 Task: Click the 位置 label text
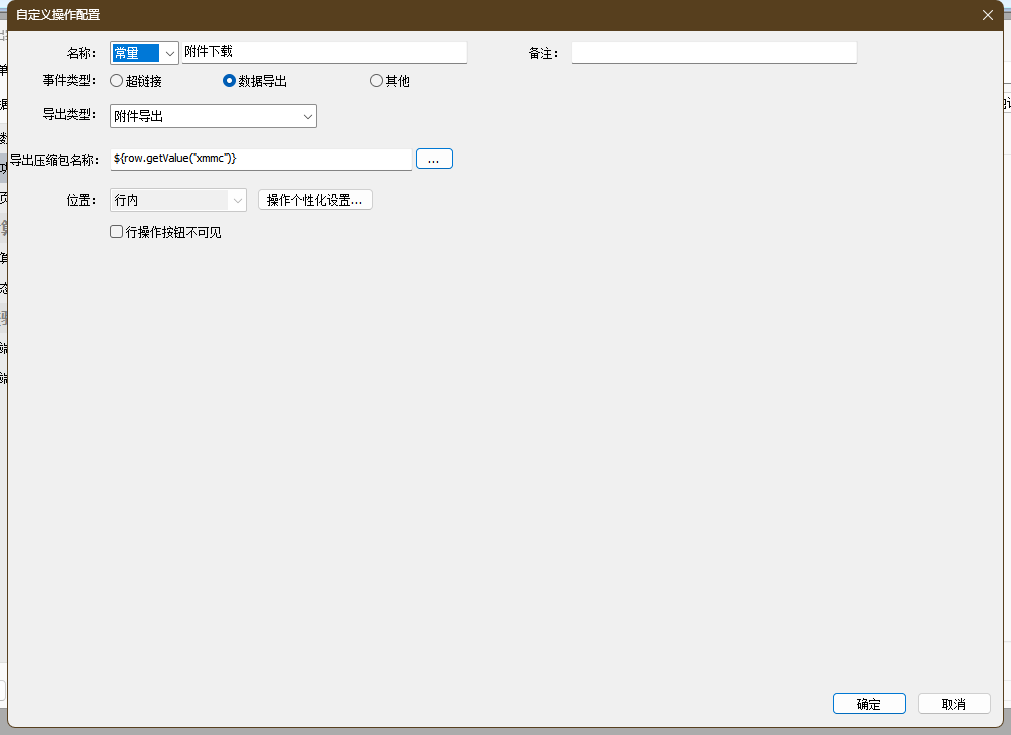click(x=81, y=200)
